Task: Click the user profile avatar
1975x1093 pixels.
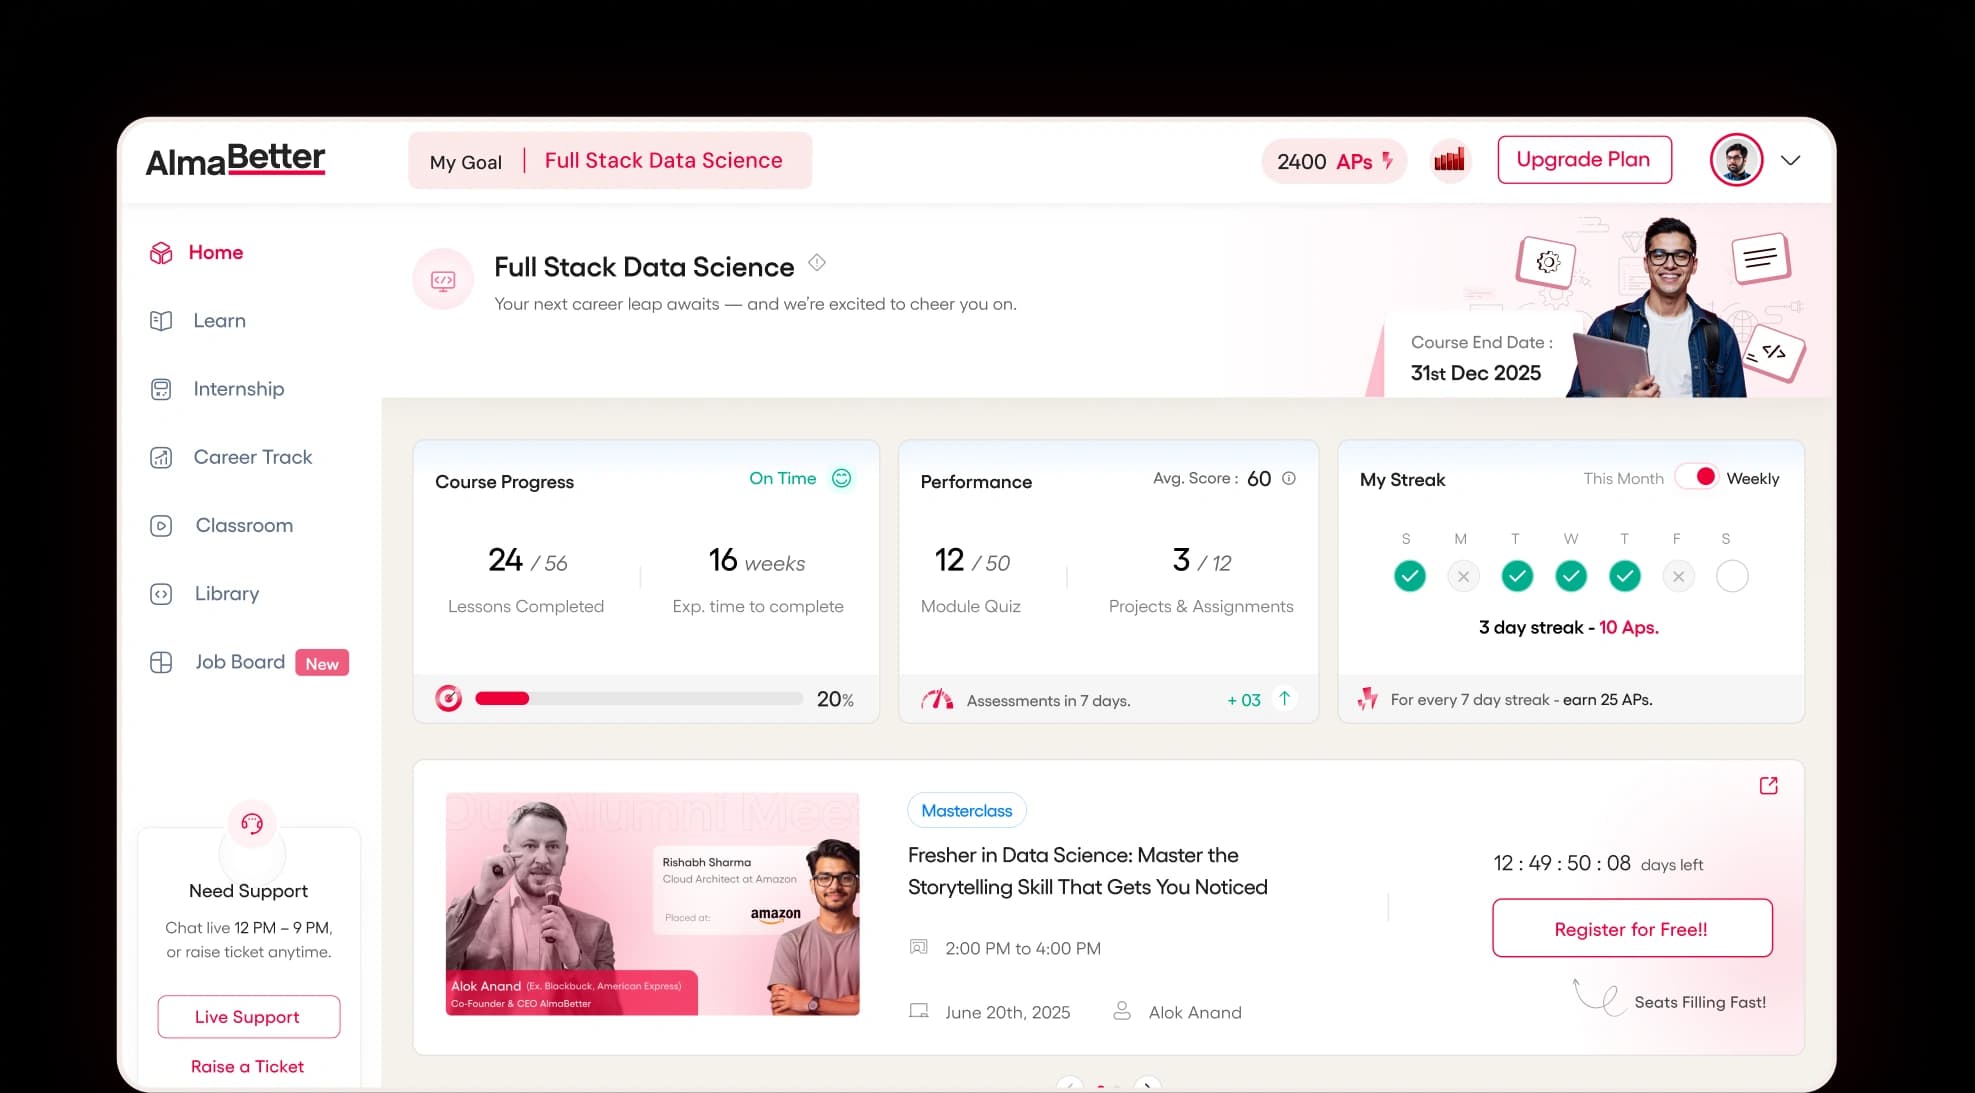Action: [x=1736, y=160]
